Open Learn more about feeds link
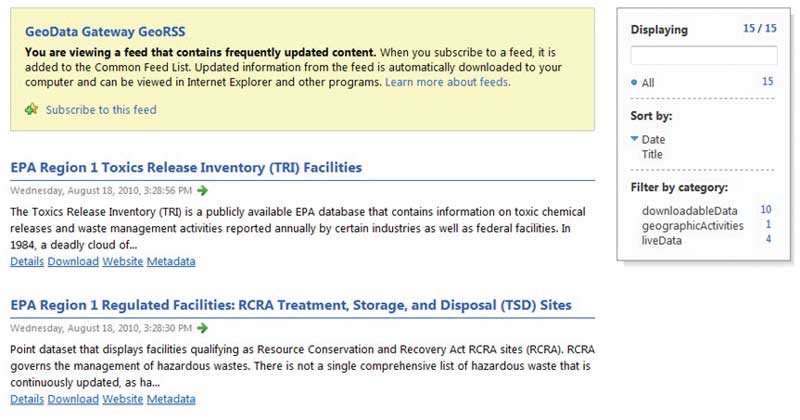The height and width of the screenshot is (420, 800). pos(447,82)
